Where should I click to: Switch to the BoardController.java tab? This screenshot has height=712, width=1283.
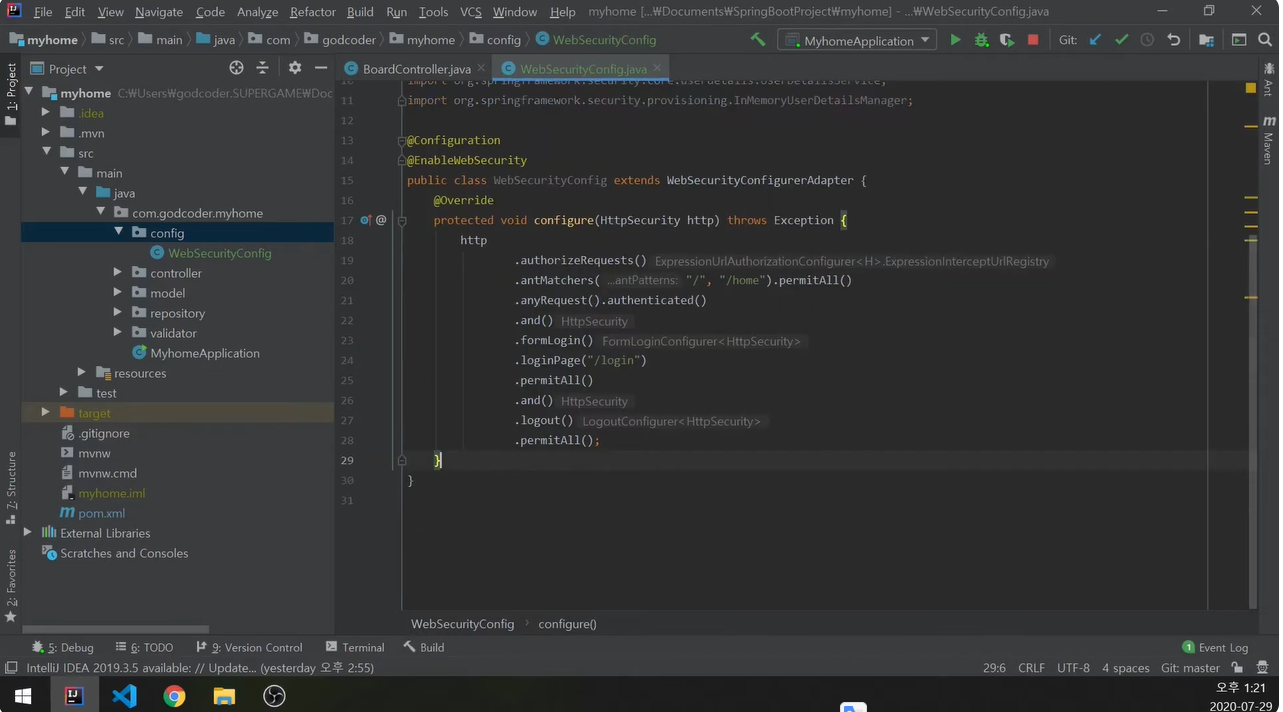[416, 69]
